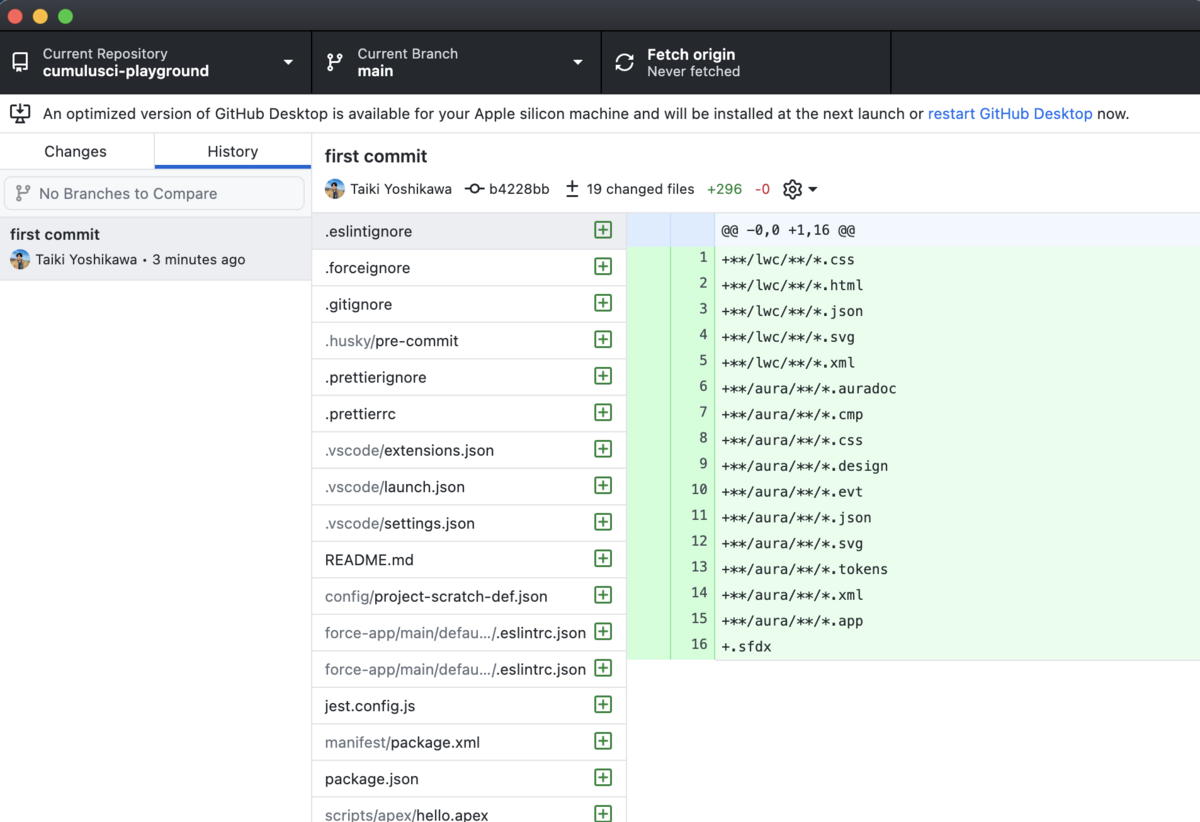This screenshot has height=822, width=1200.
Task: Click the added status icon for README.md
Action: pos(603,559)
